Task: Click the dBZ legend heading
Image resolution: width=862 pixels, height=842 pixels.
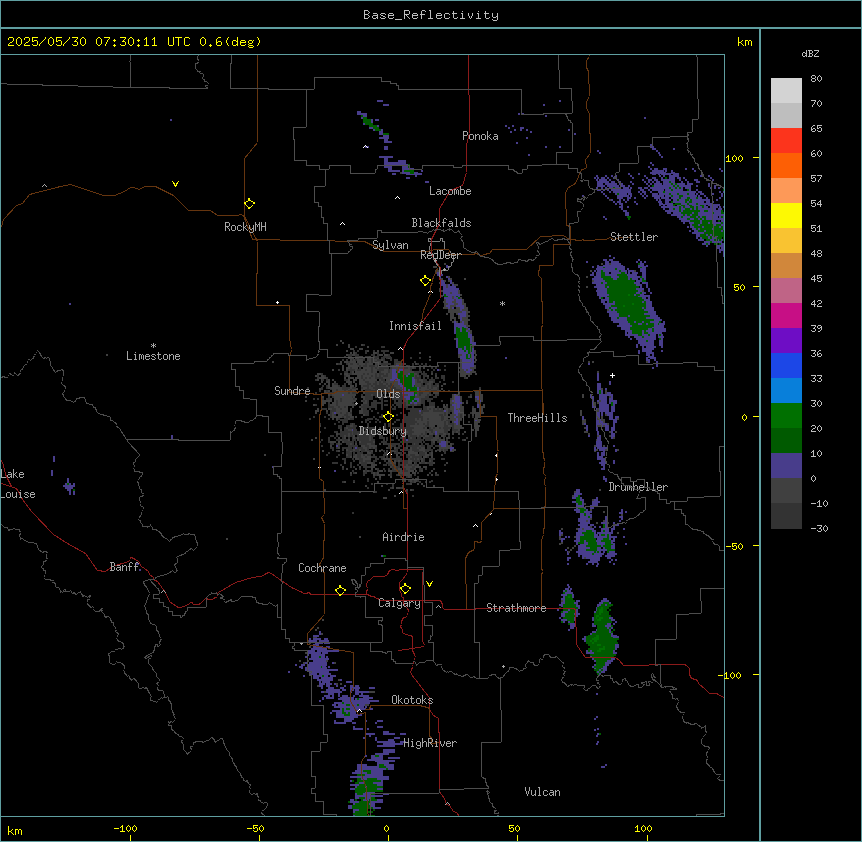Action: tap(810, 53)
